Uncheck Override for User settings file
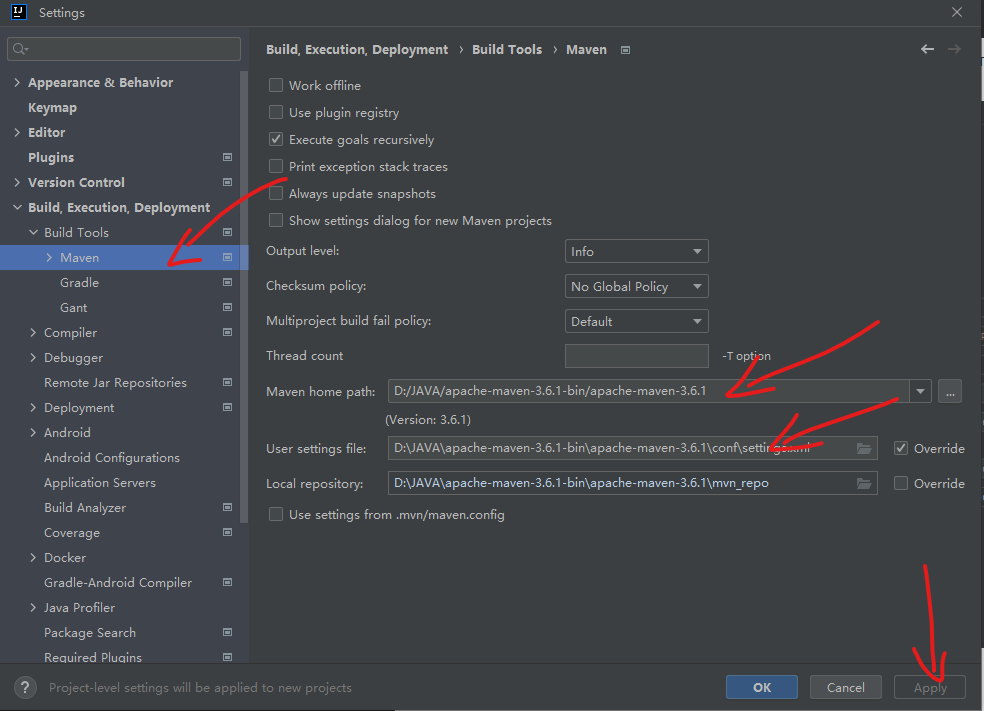The image size is (984, 711). pyautogui.click(x=901, y=448)
